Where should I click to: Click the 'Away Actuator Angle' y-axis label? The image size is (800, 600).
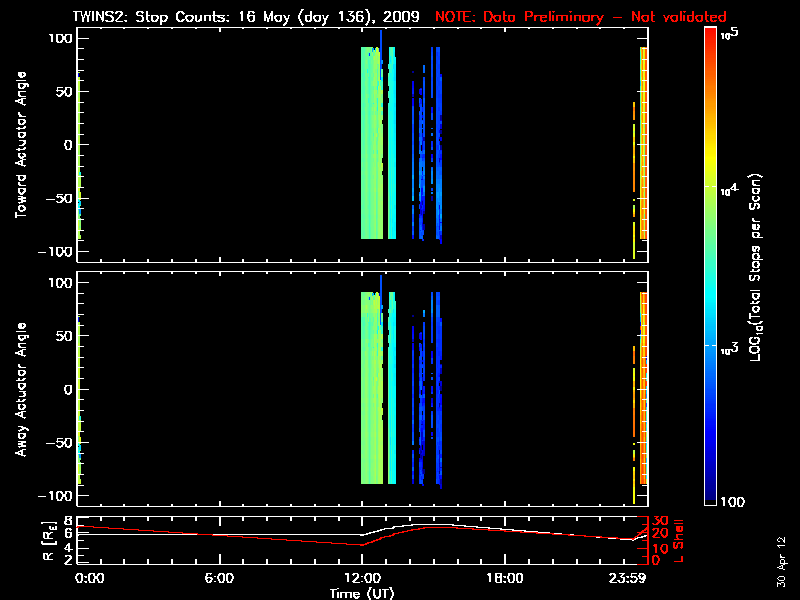pyautogui.click(x=19, y=390)
